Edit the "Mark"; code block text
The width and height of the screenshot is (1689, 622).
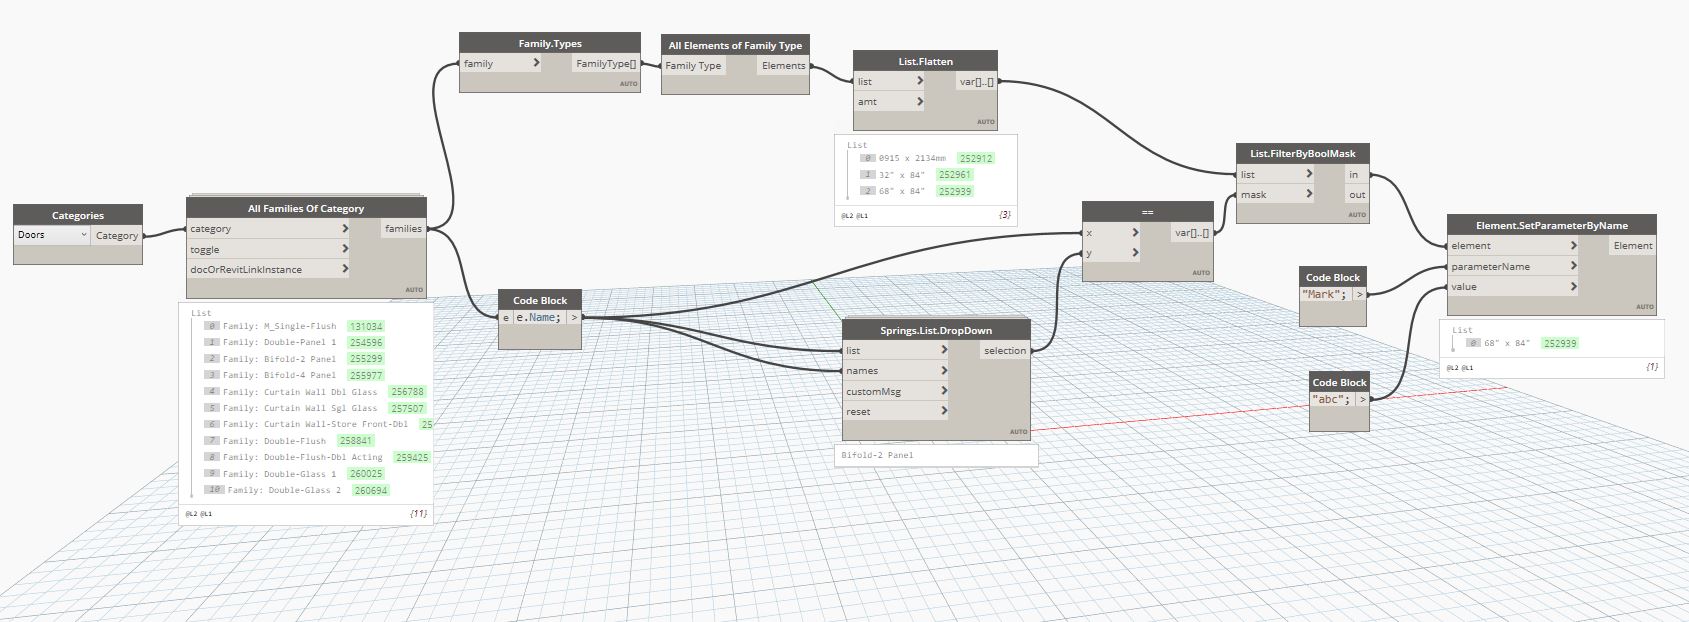(1325, 294)
